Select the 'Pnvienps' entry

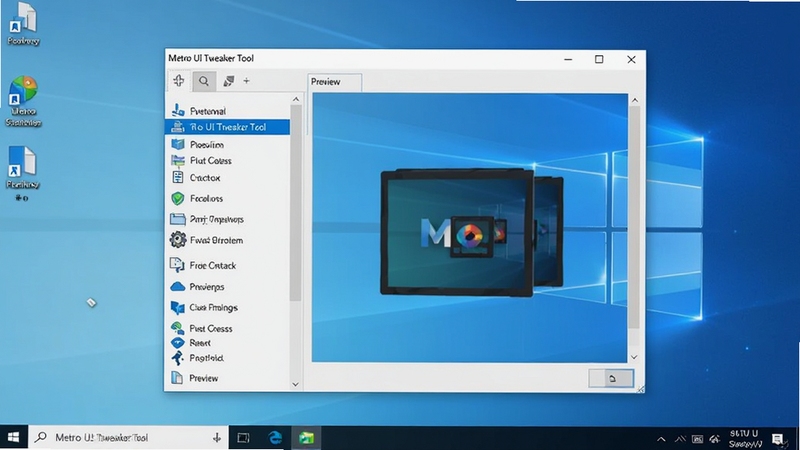coord(207,287)
